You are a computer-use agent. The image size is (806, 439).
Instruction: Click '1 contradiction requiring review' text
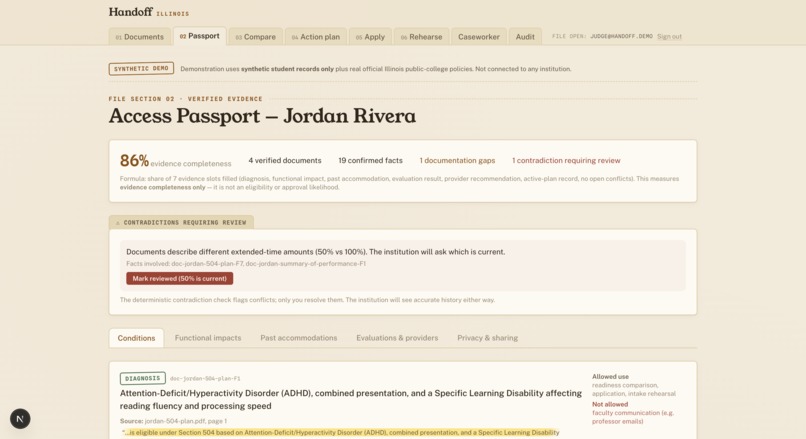click(x=566, y=160)
